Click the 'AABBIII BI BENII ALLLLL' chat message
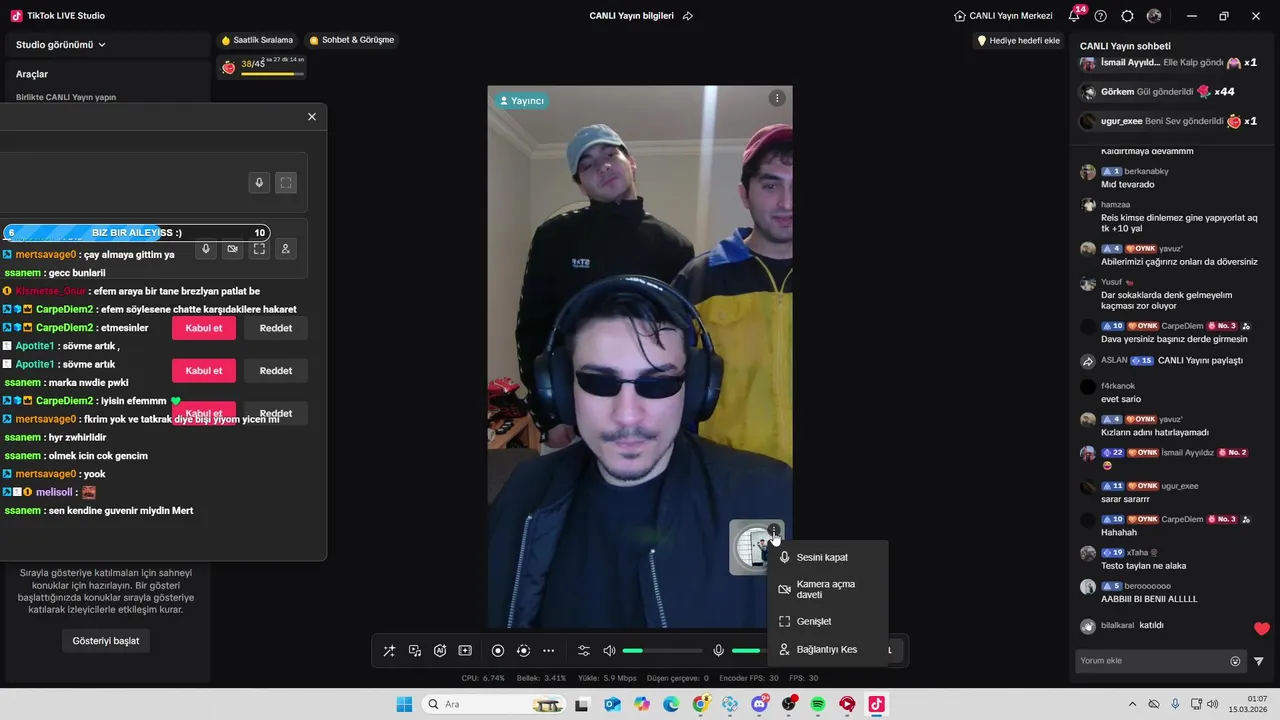The width and height of the screenshot is (1280, 720). click(1149, 599)
